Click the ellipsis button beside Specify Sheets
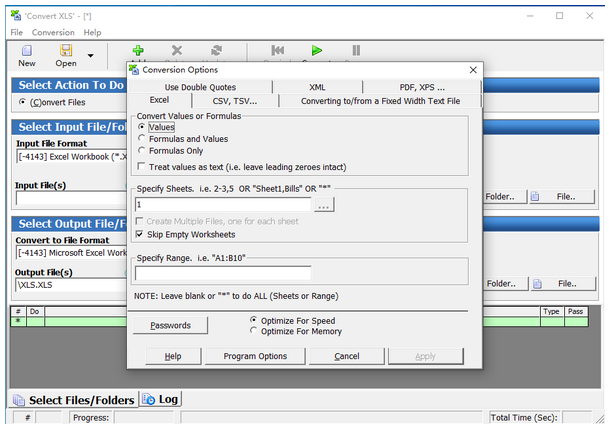Screen dimensions: 609x428 coord(324,204)
